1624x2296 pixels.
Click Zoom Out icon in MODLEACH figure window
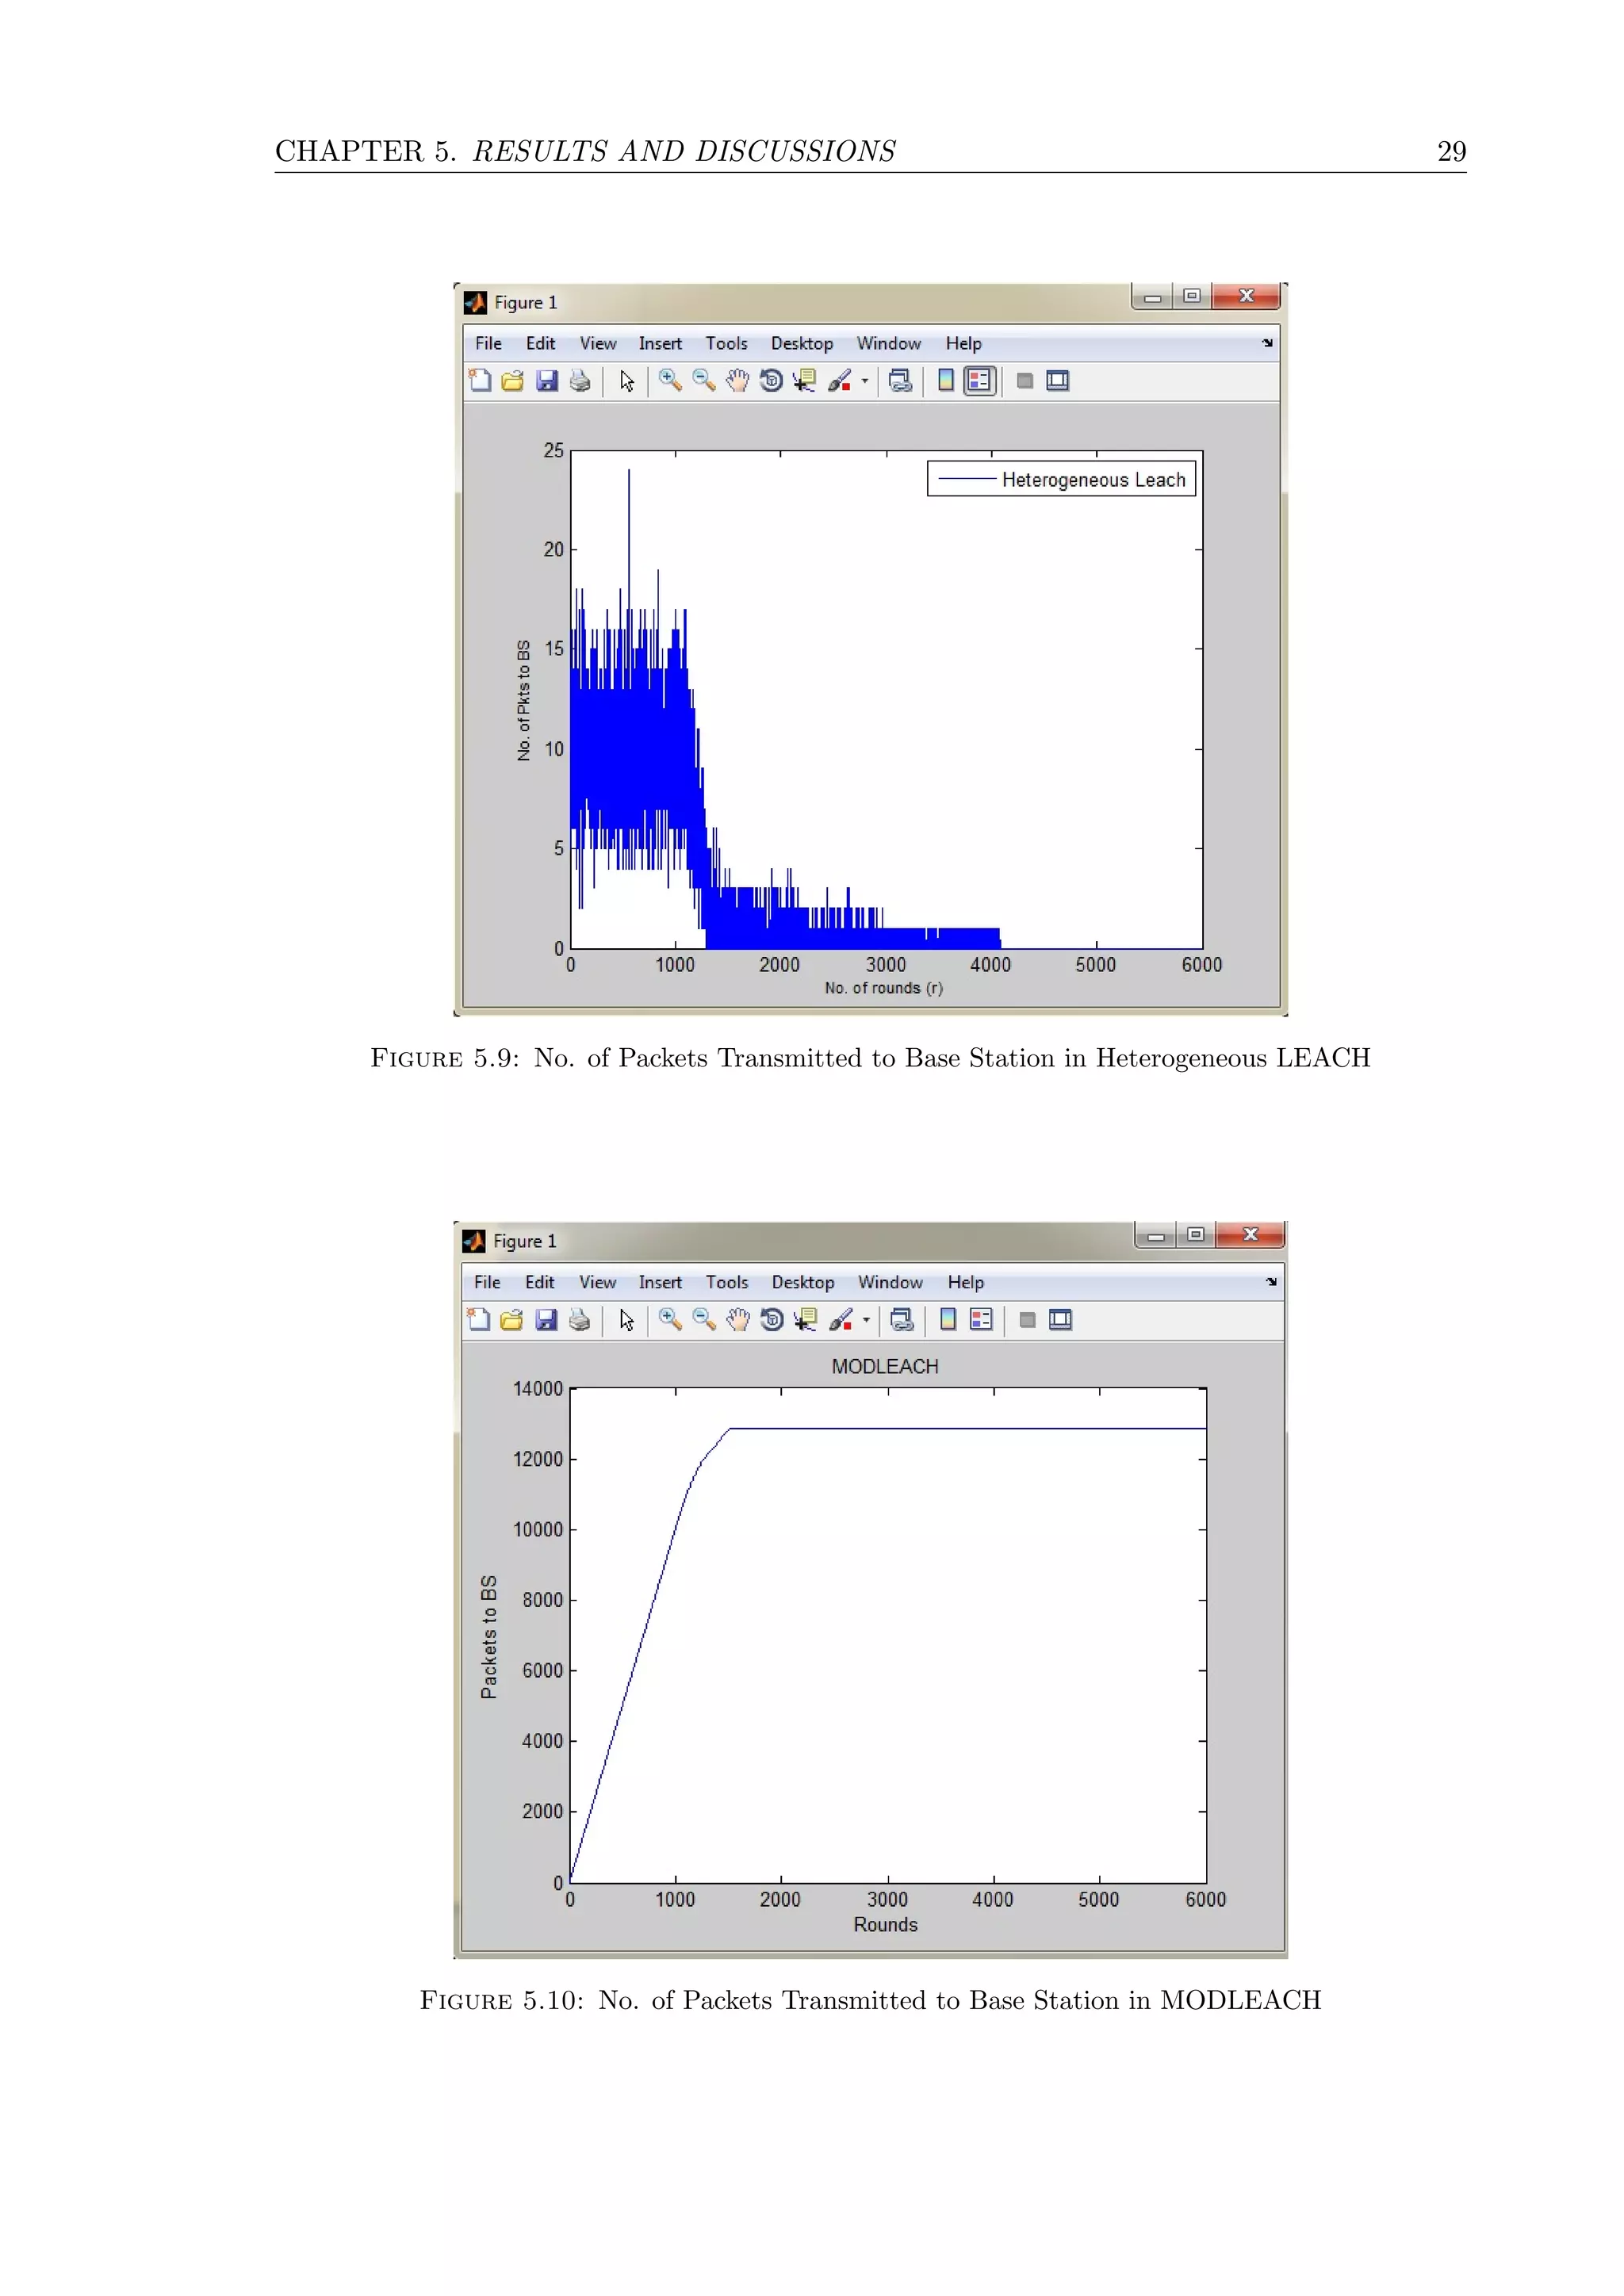click(704, 1320)
